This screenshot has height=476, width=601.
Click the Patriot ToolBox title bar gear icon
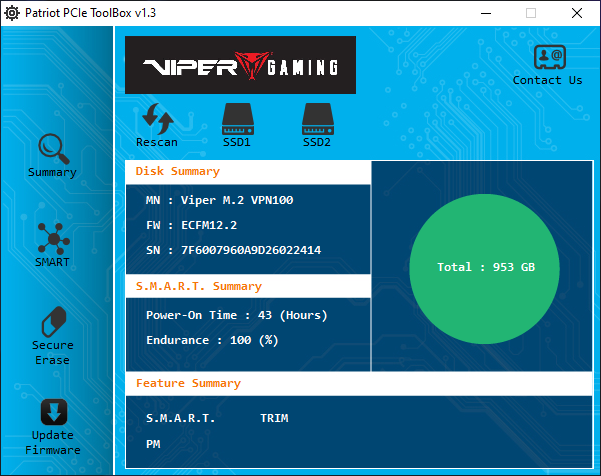12,13
